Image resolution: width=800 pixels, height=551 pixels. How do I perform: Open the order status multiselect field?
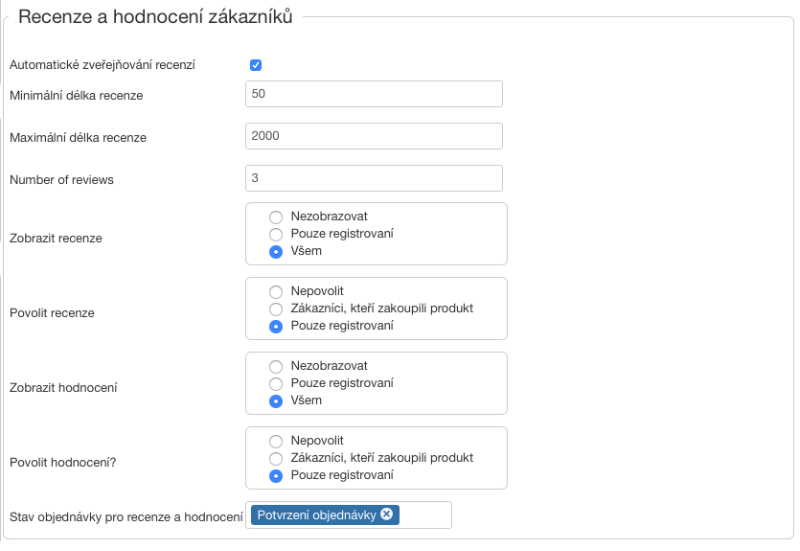point(425,515)
